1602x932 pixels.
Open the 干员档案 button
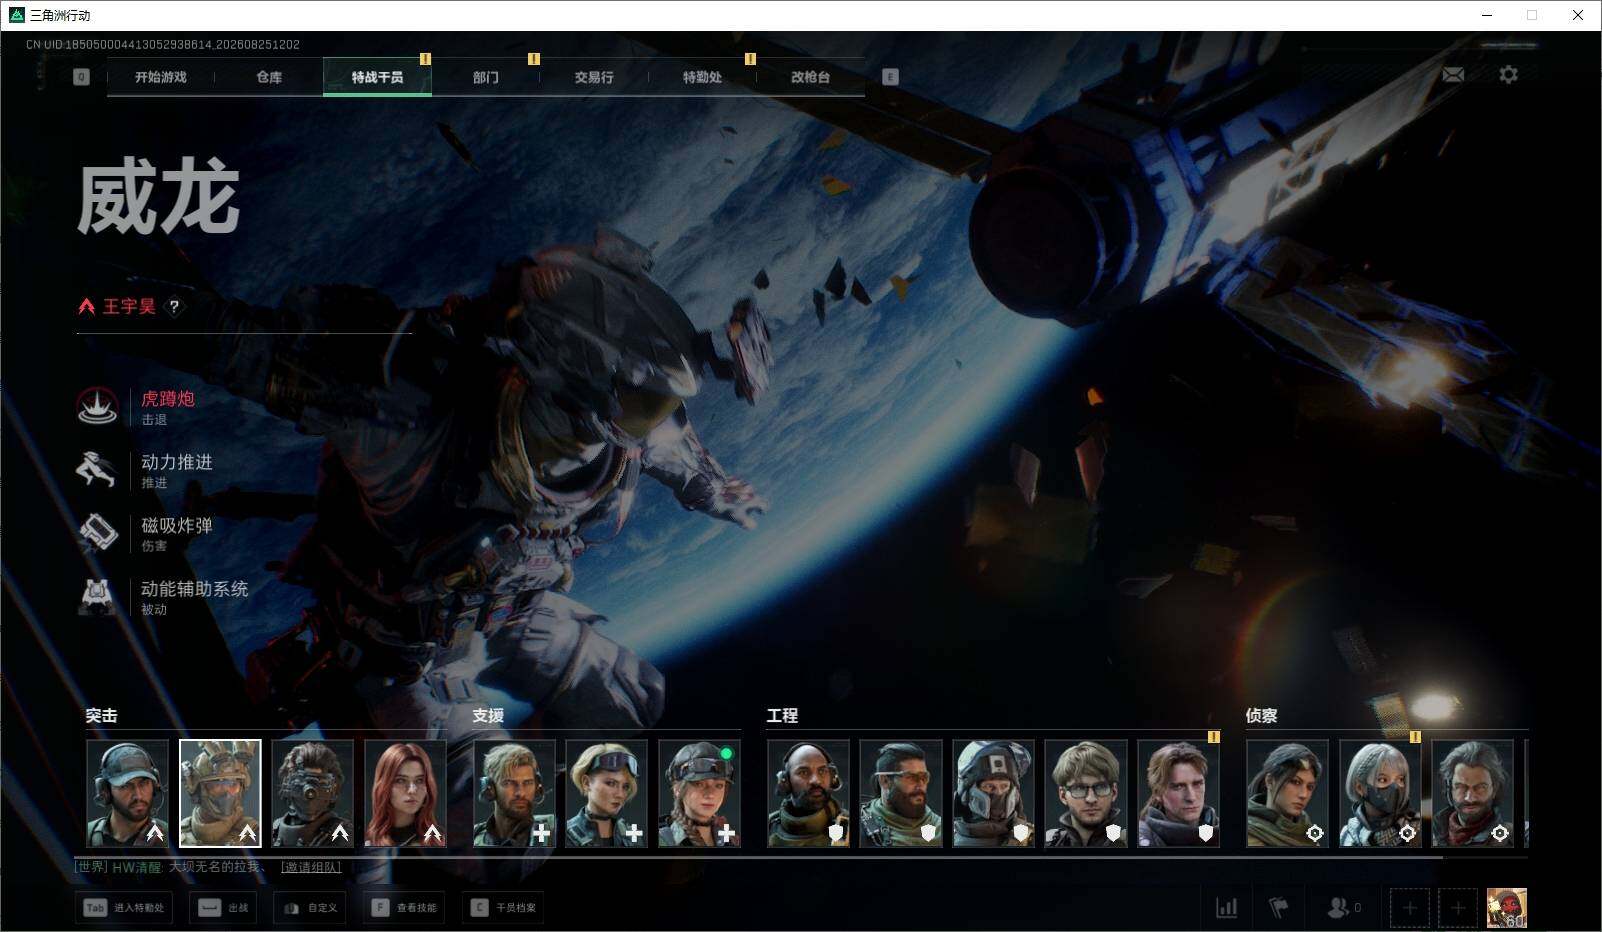click(x=503, y=908)
